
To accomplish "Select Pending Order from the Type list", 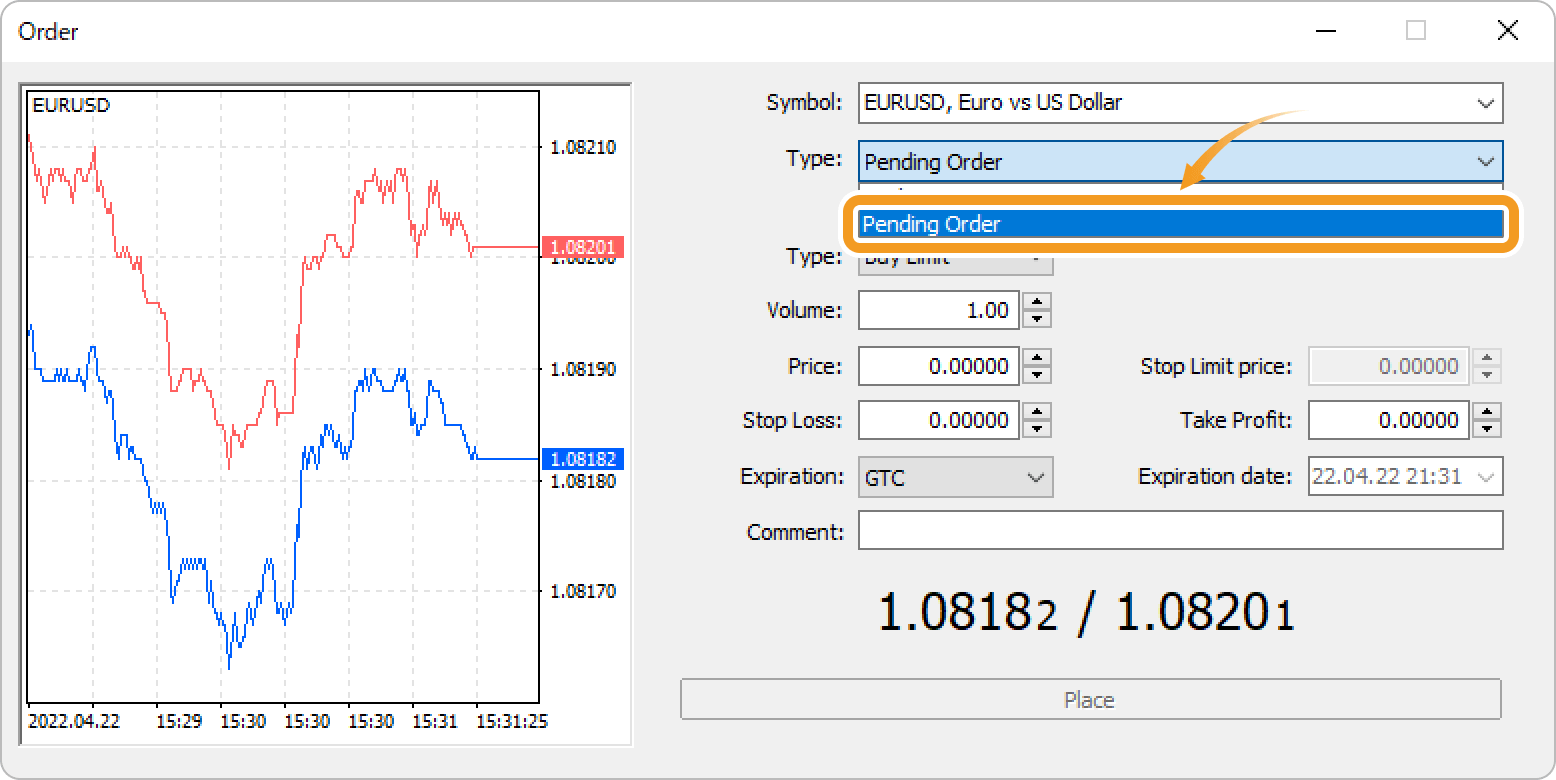I will tap(1180, 224).
